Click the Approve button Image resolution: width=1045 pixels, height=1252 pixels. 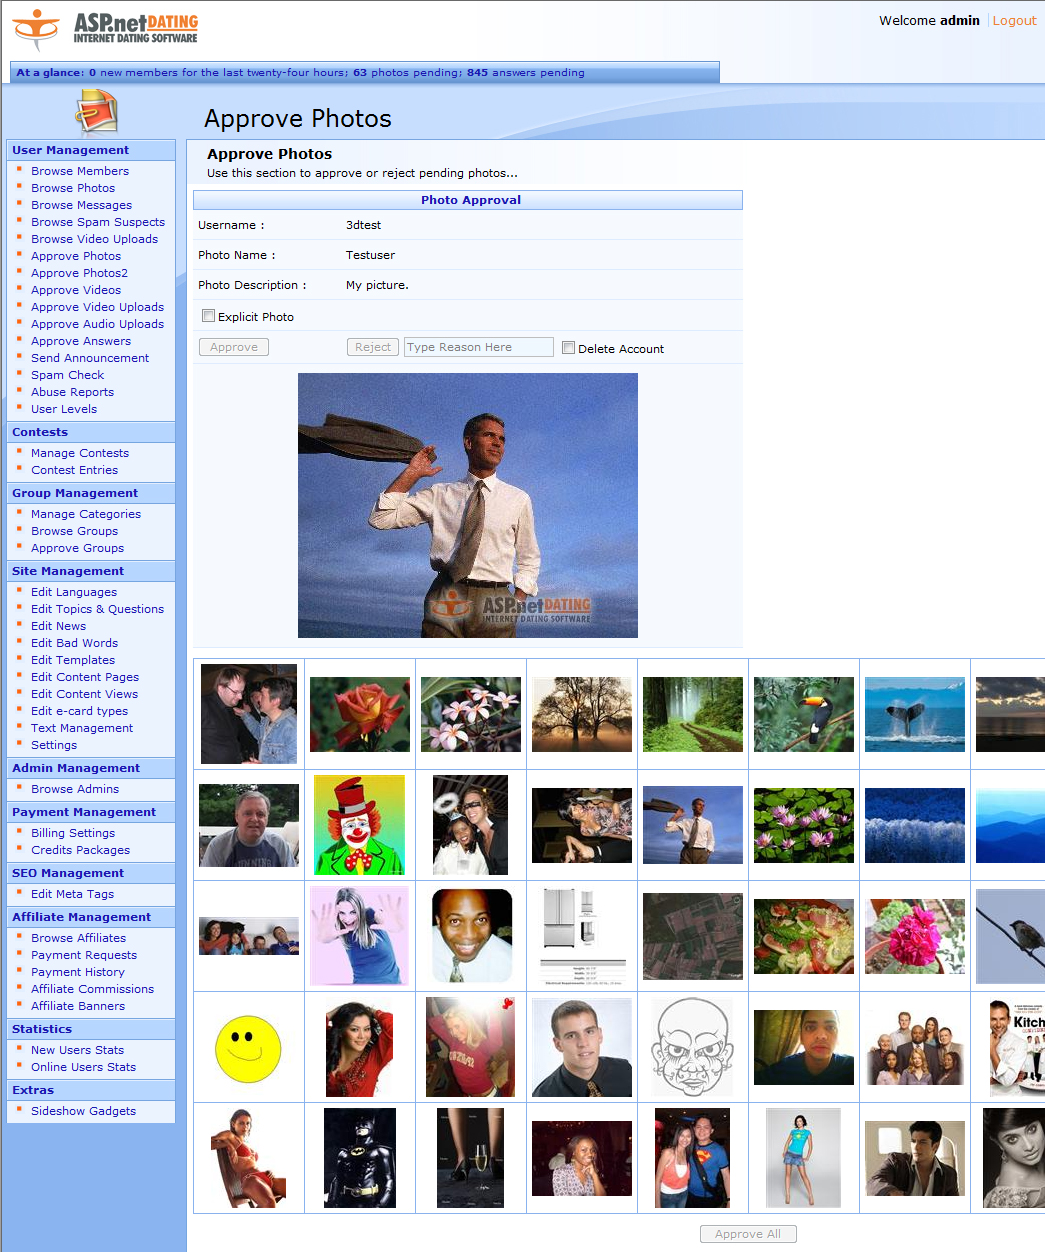click(233, 347)
